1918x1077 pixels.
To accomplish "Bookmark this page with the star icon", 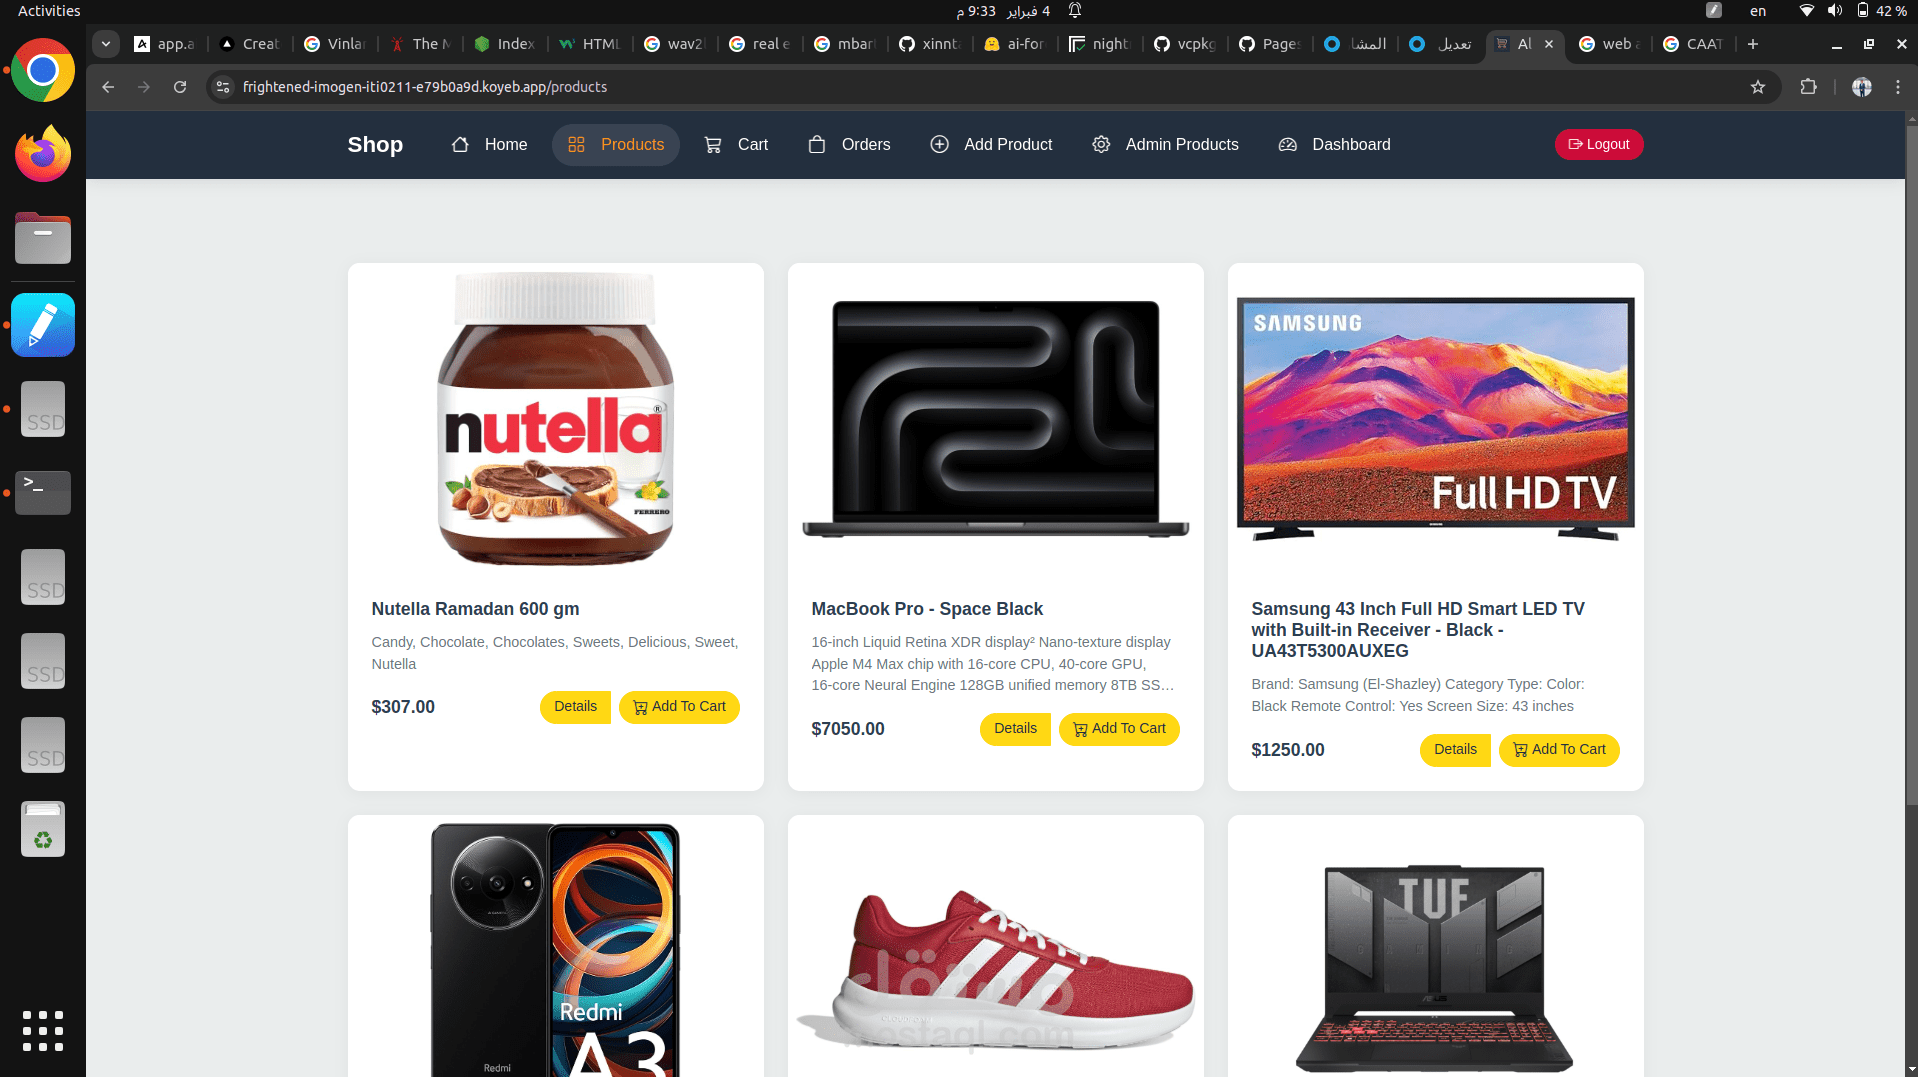I will [1758, 87].
